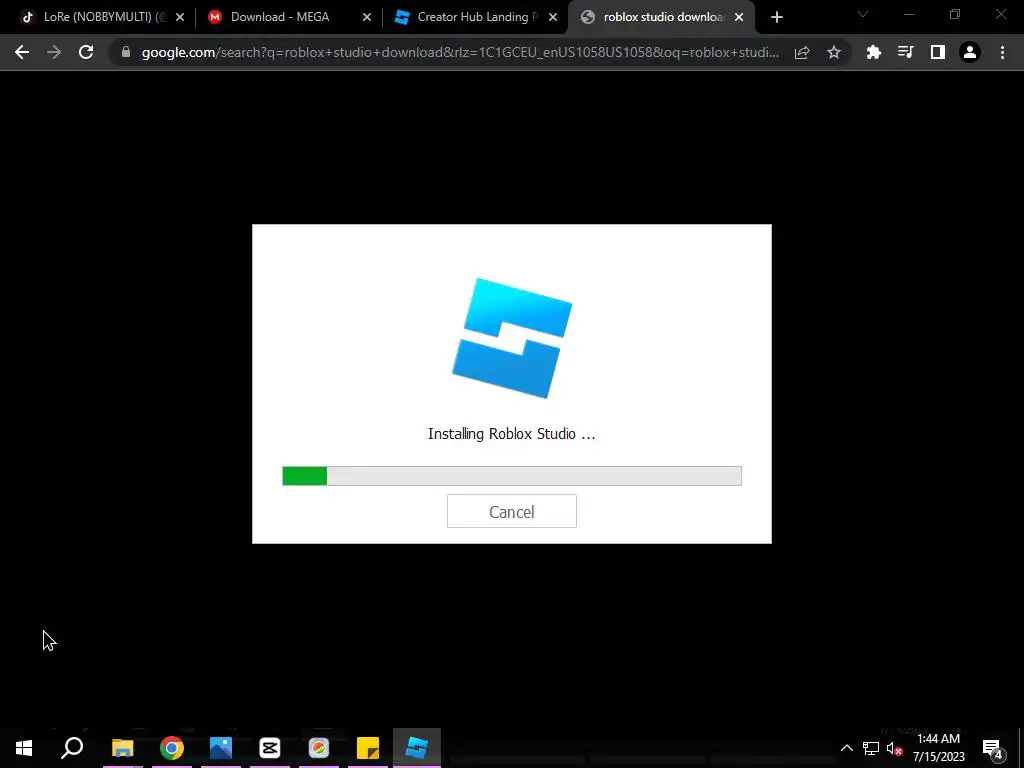Open the muted volume tray icon
Screen dimensions: 1024x768
tap(895, 748)
